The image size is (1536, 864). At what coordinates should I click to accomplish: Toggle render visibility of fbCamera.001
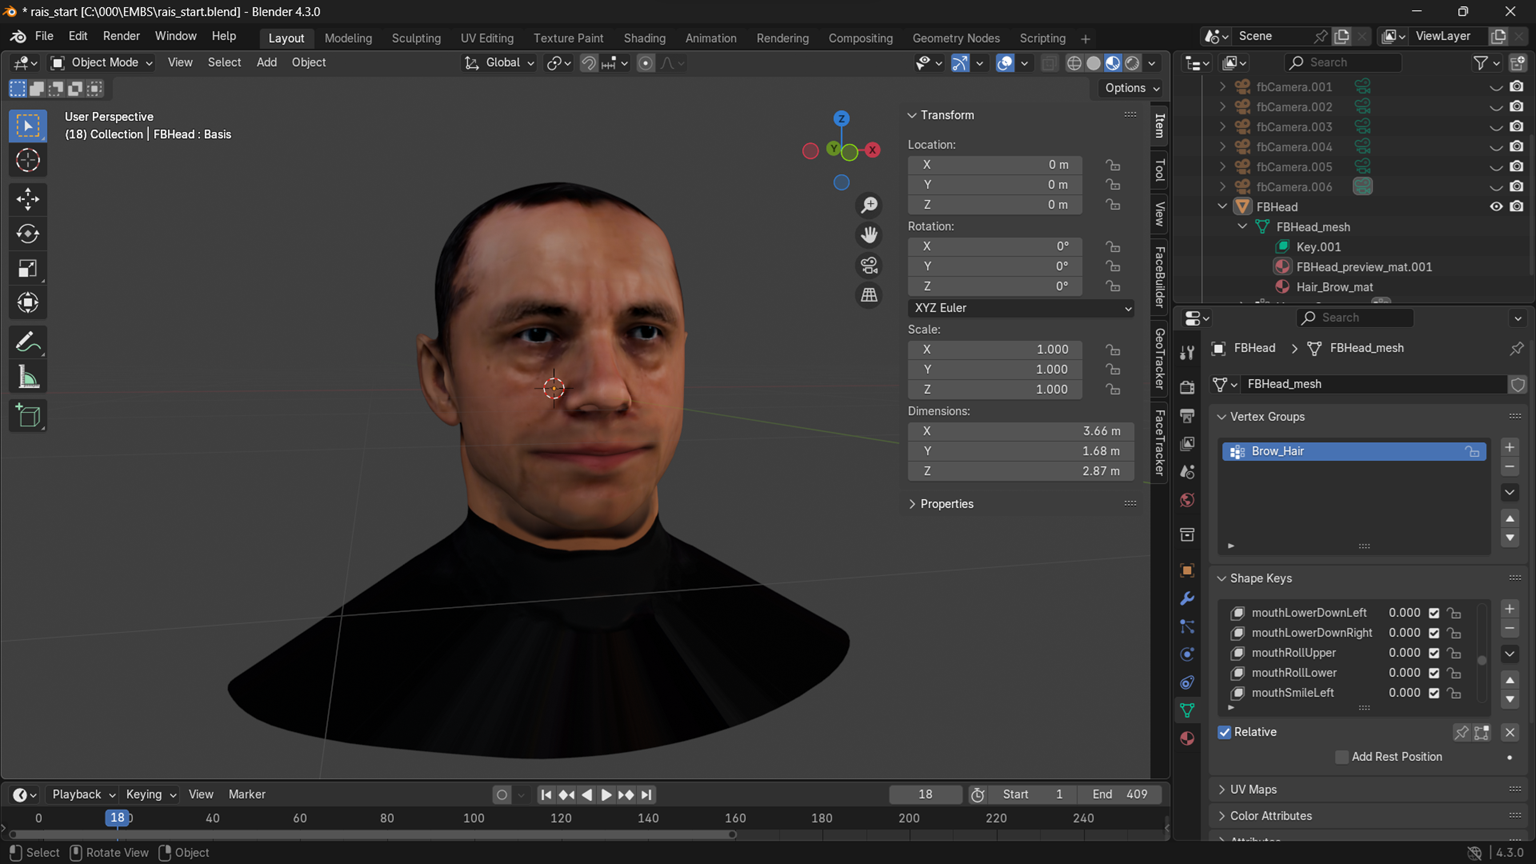click(1516, 87)
